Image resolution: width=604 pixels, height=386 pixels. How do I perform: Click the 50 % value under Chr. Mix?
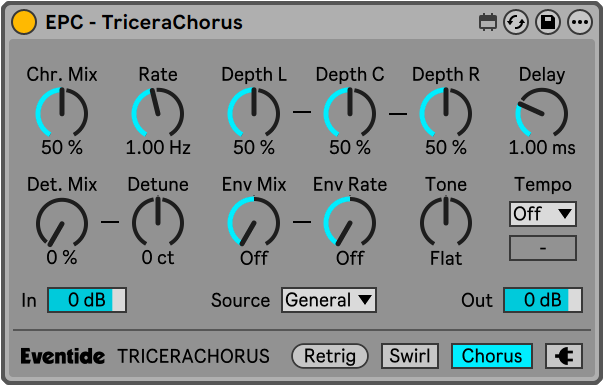(x=62, y=148)
